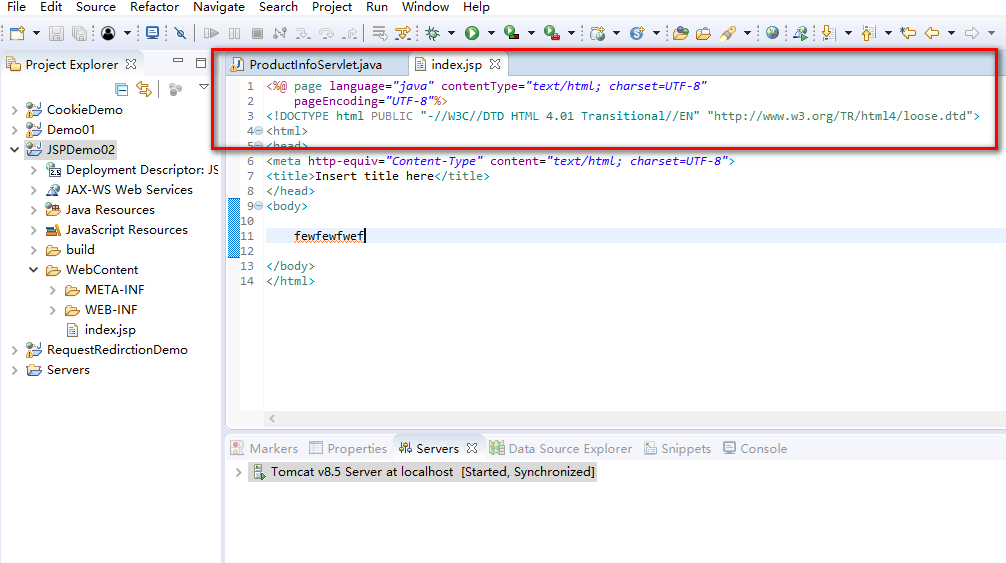Click the Step Over icon
Image resolution: width=1006 pixels, height=563 pixels.
coord(327,33)
